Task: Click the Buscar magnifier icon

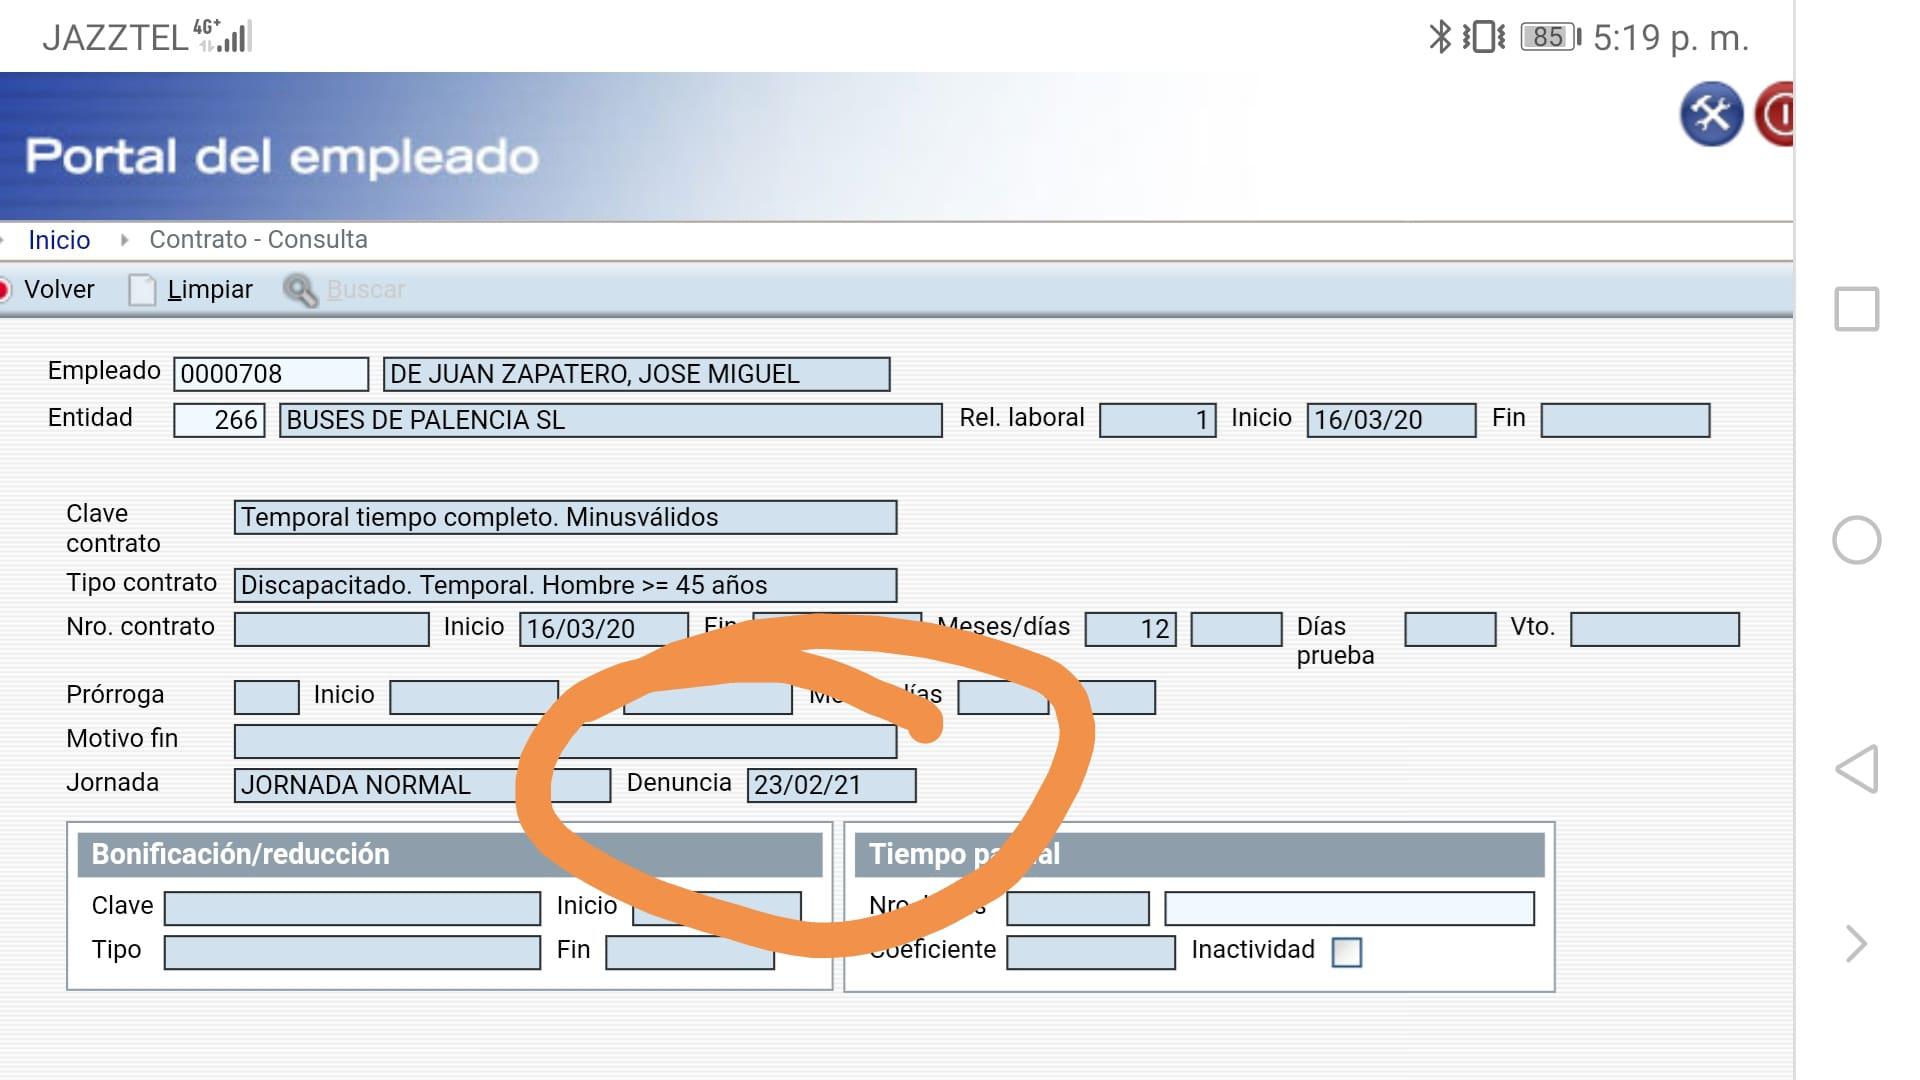Action: click(299, 290)
